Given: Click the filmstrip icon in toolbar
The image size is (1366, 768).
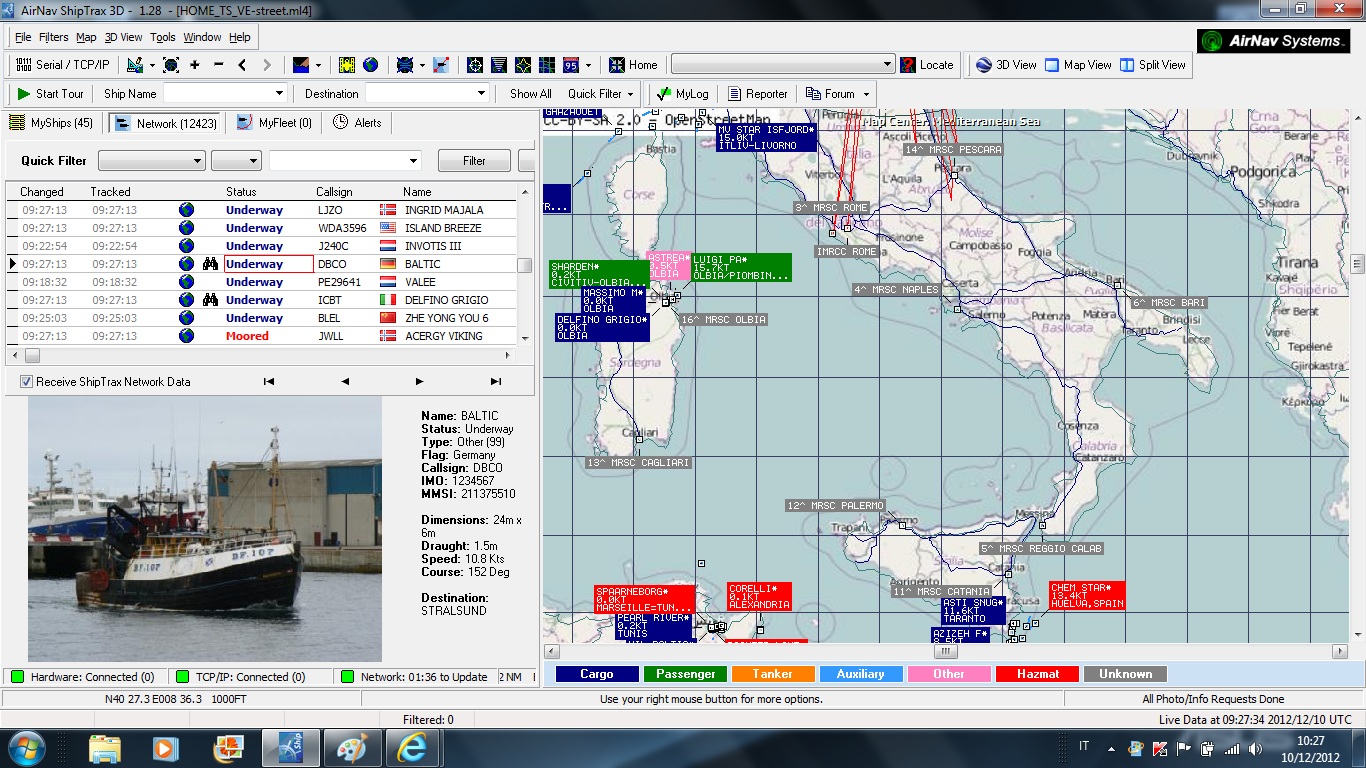Looking at the screenshot, I should click(347, 65).
